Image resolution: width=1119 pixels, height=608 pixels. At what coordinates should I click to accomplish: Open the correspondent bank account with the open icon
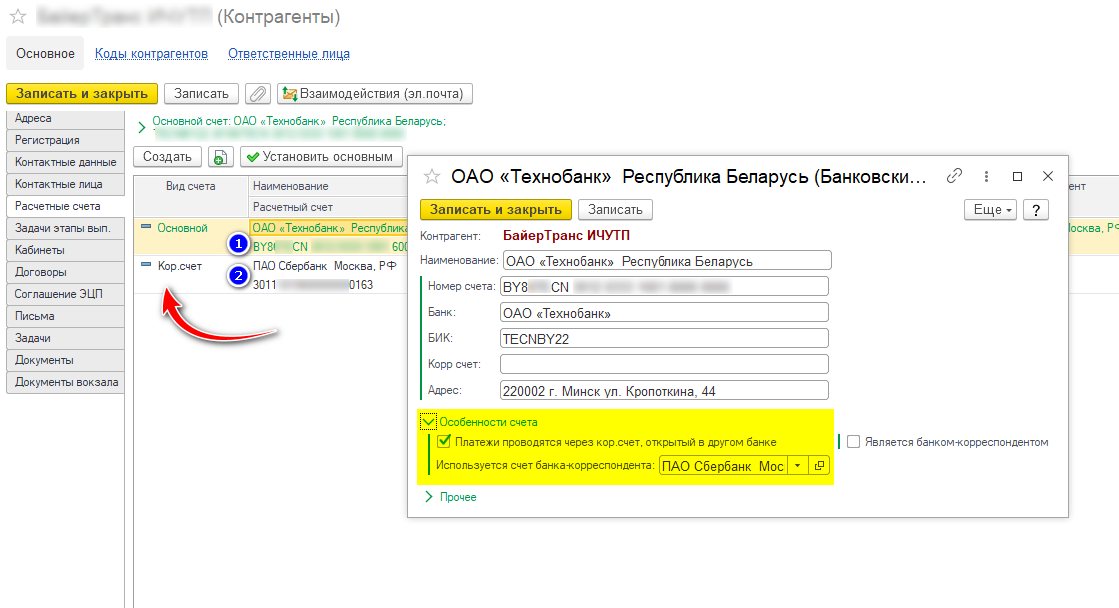click(819, 466)
